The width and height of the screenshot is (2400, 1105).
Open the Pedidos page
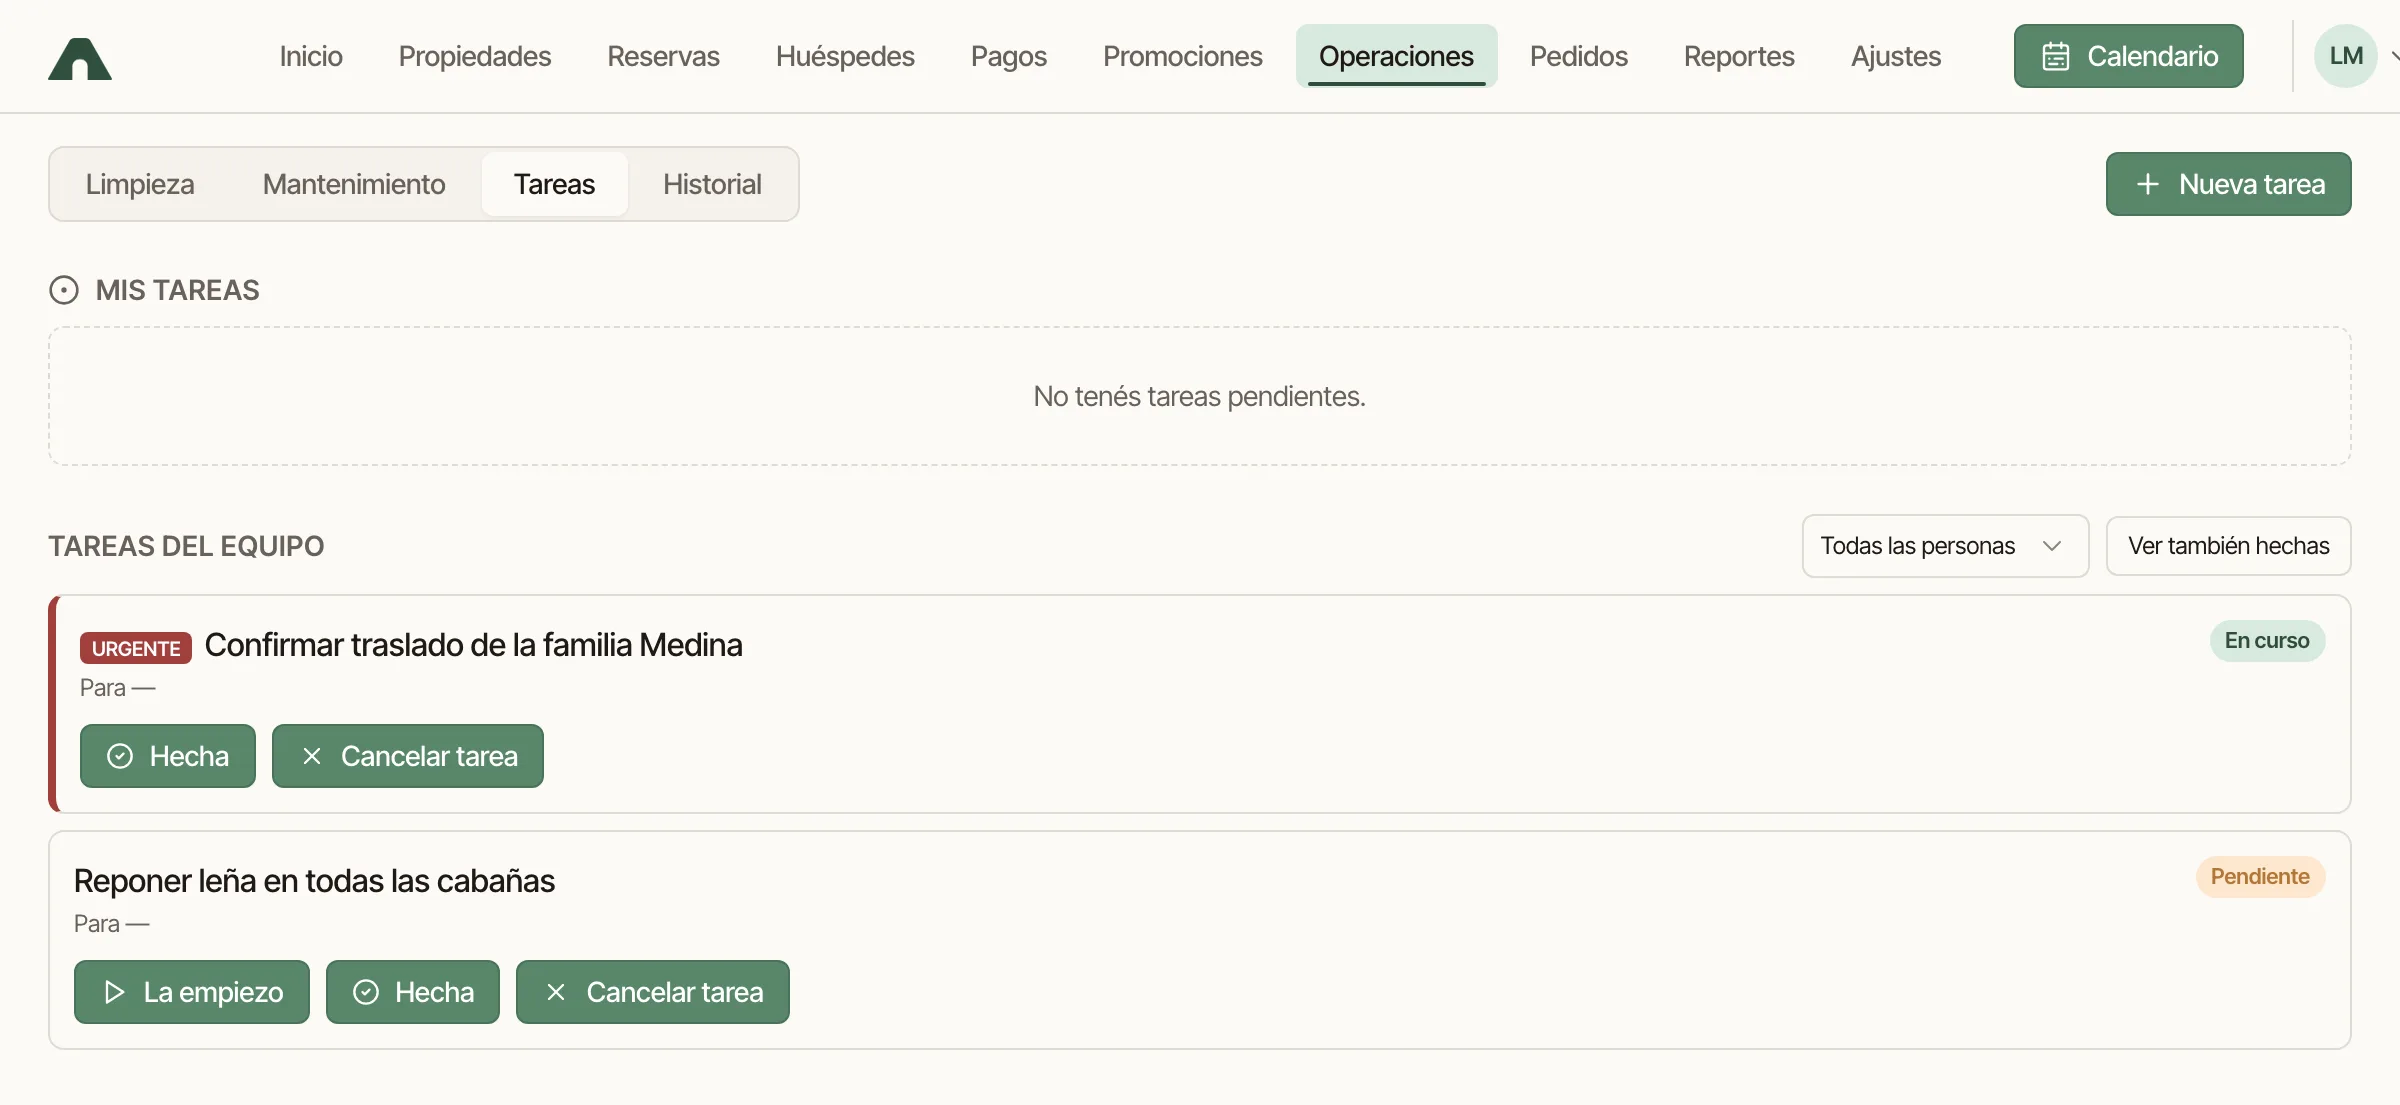pyautogui.click(x=1579, y=56)
